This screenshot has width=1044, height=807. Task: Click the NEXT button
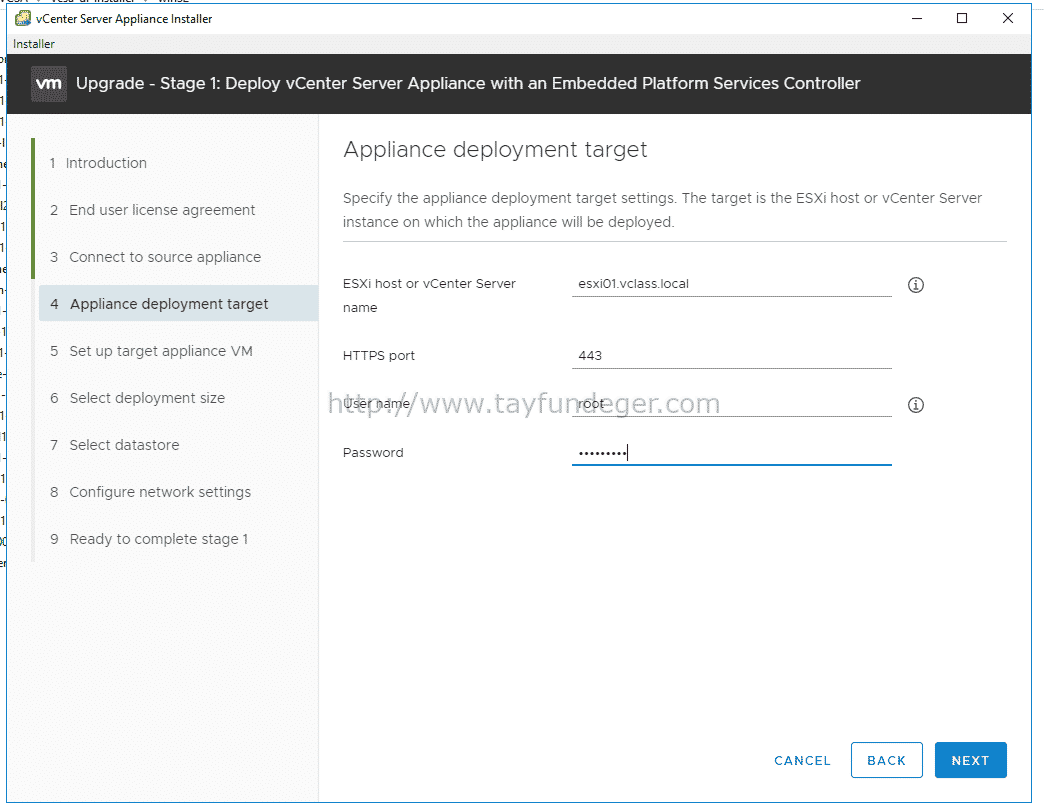[x=971, y=760]
